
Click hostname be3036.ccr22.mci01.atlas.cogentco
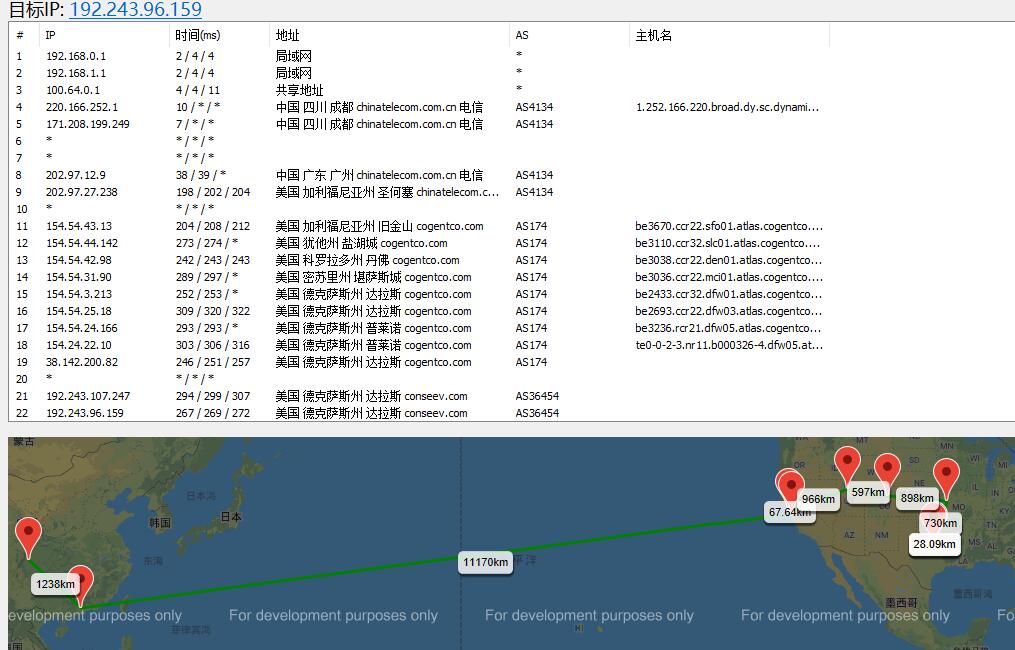pos(729,277)
